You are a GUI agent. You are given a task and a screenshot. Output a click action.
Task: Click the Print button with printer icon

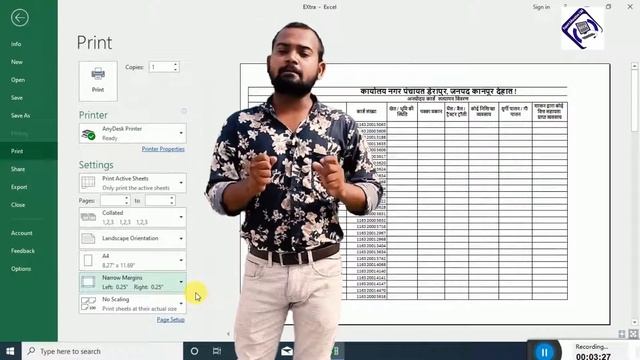point(98,81)
